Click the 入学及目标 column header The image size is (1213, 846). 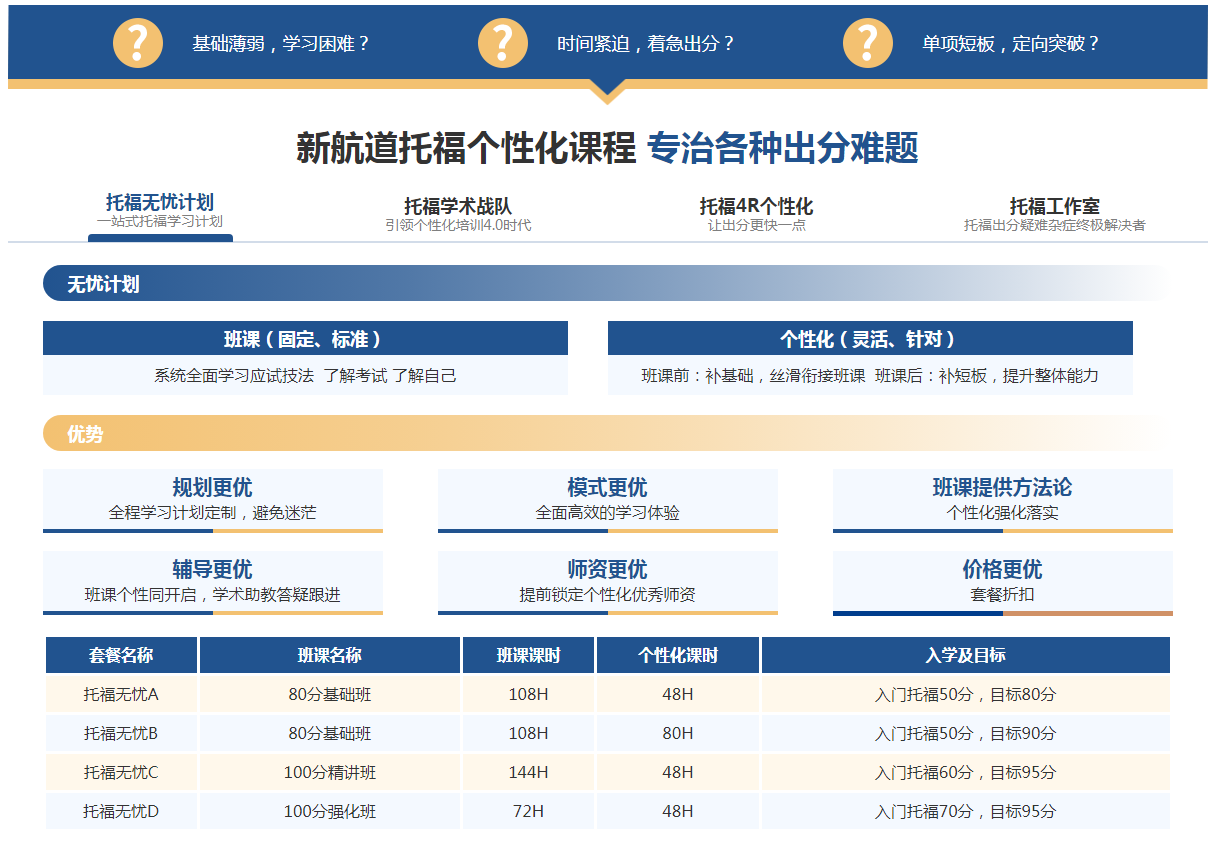point(966,656)
